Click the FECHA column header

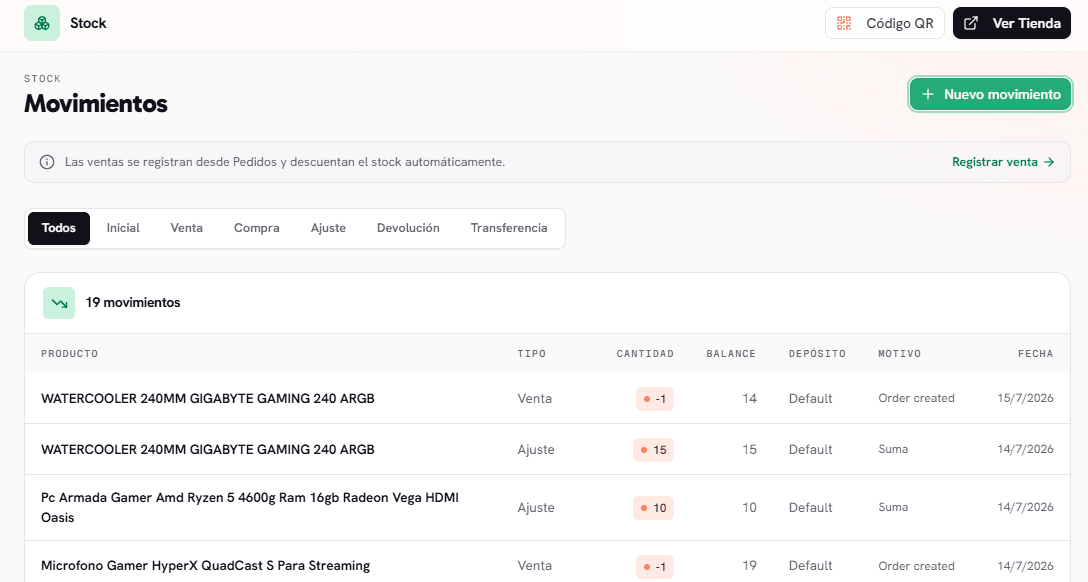pyautogui.click(x=1035, y=354)
